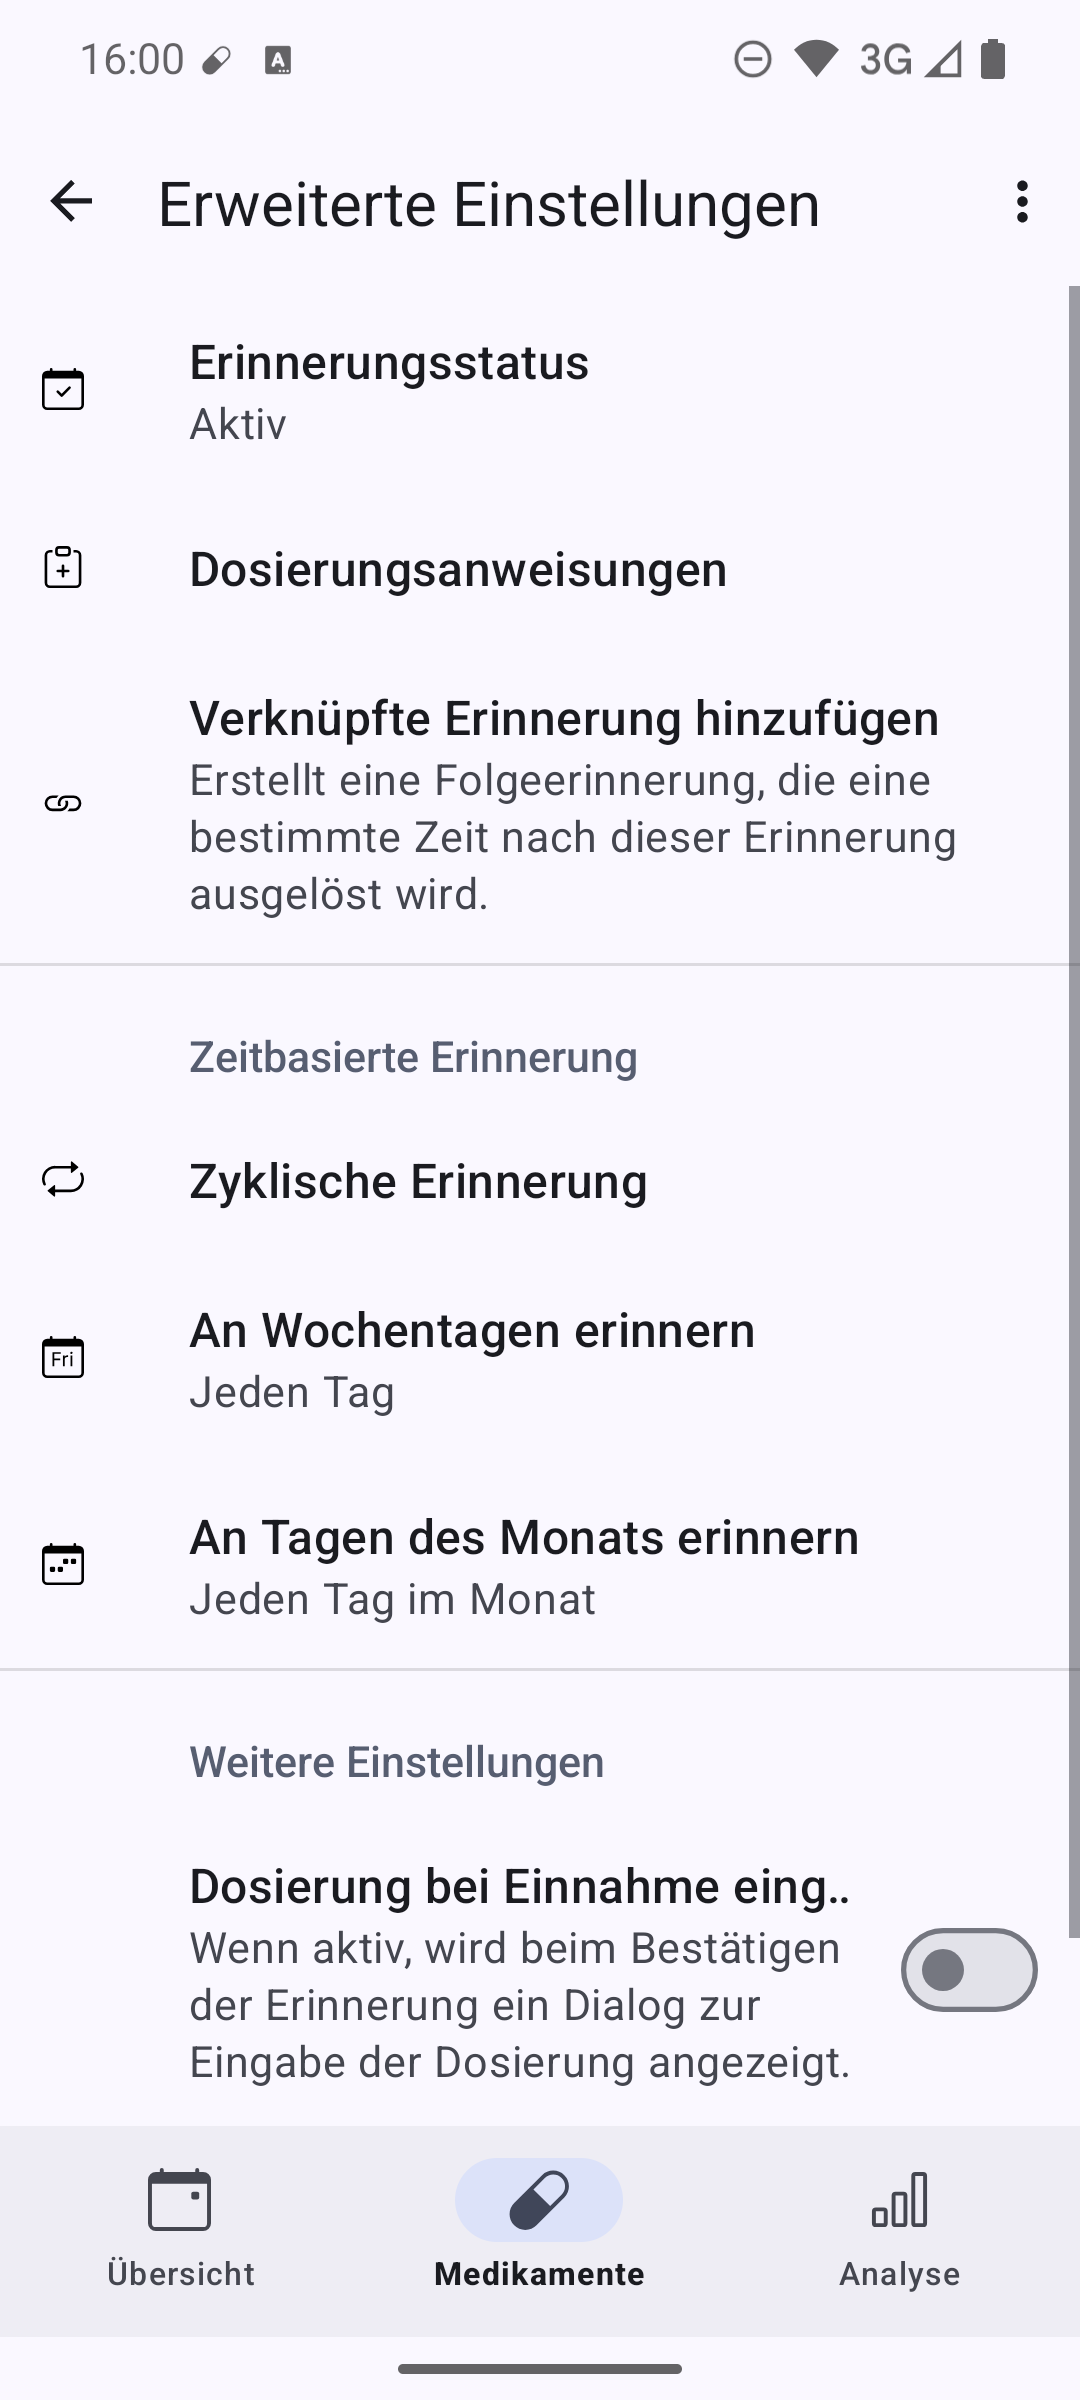
Task: Tap the weekday calendar 'Fri' icon
Action: [63, 1357]
